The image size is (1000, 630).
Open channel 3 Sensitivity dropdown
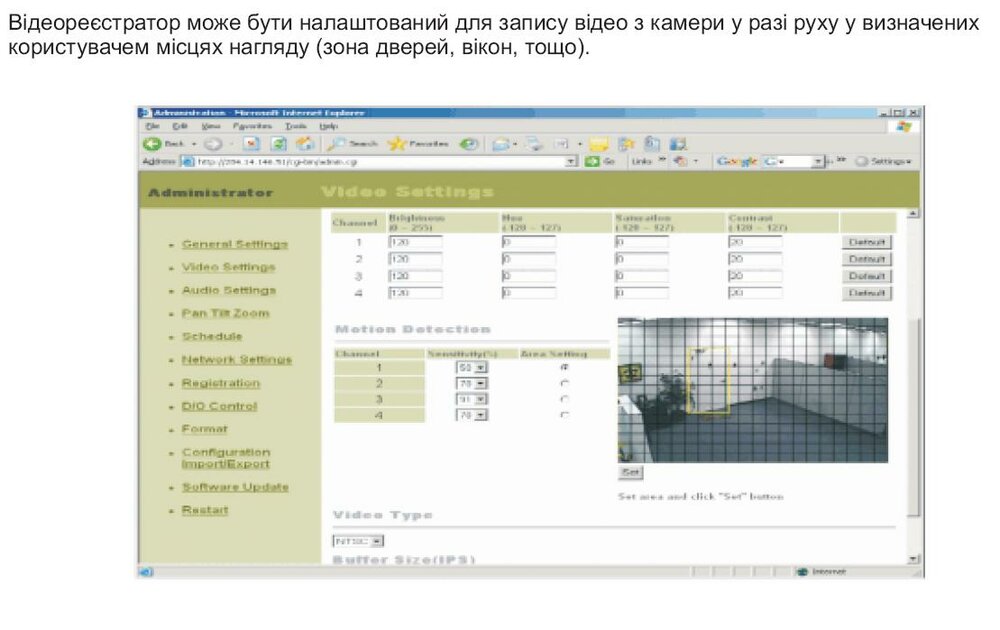pyautogui.click(x=482, y=399)
